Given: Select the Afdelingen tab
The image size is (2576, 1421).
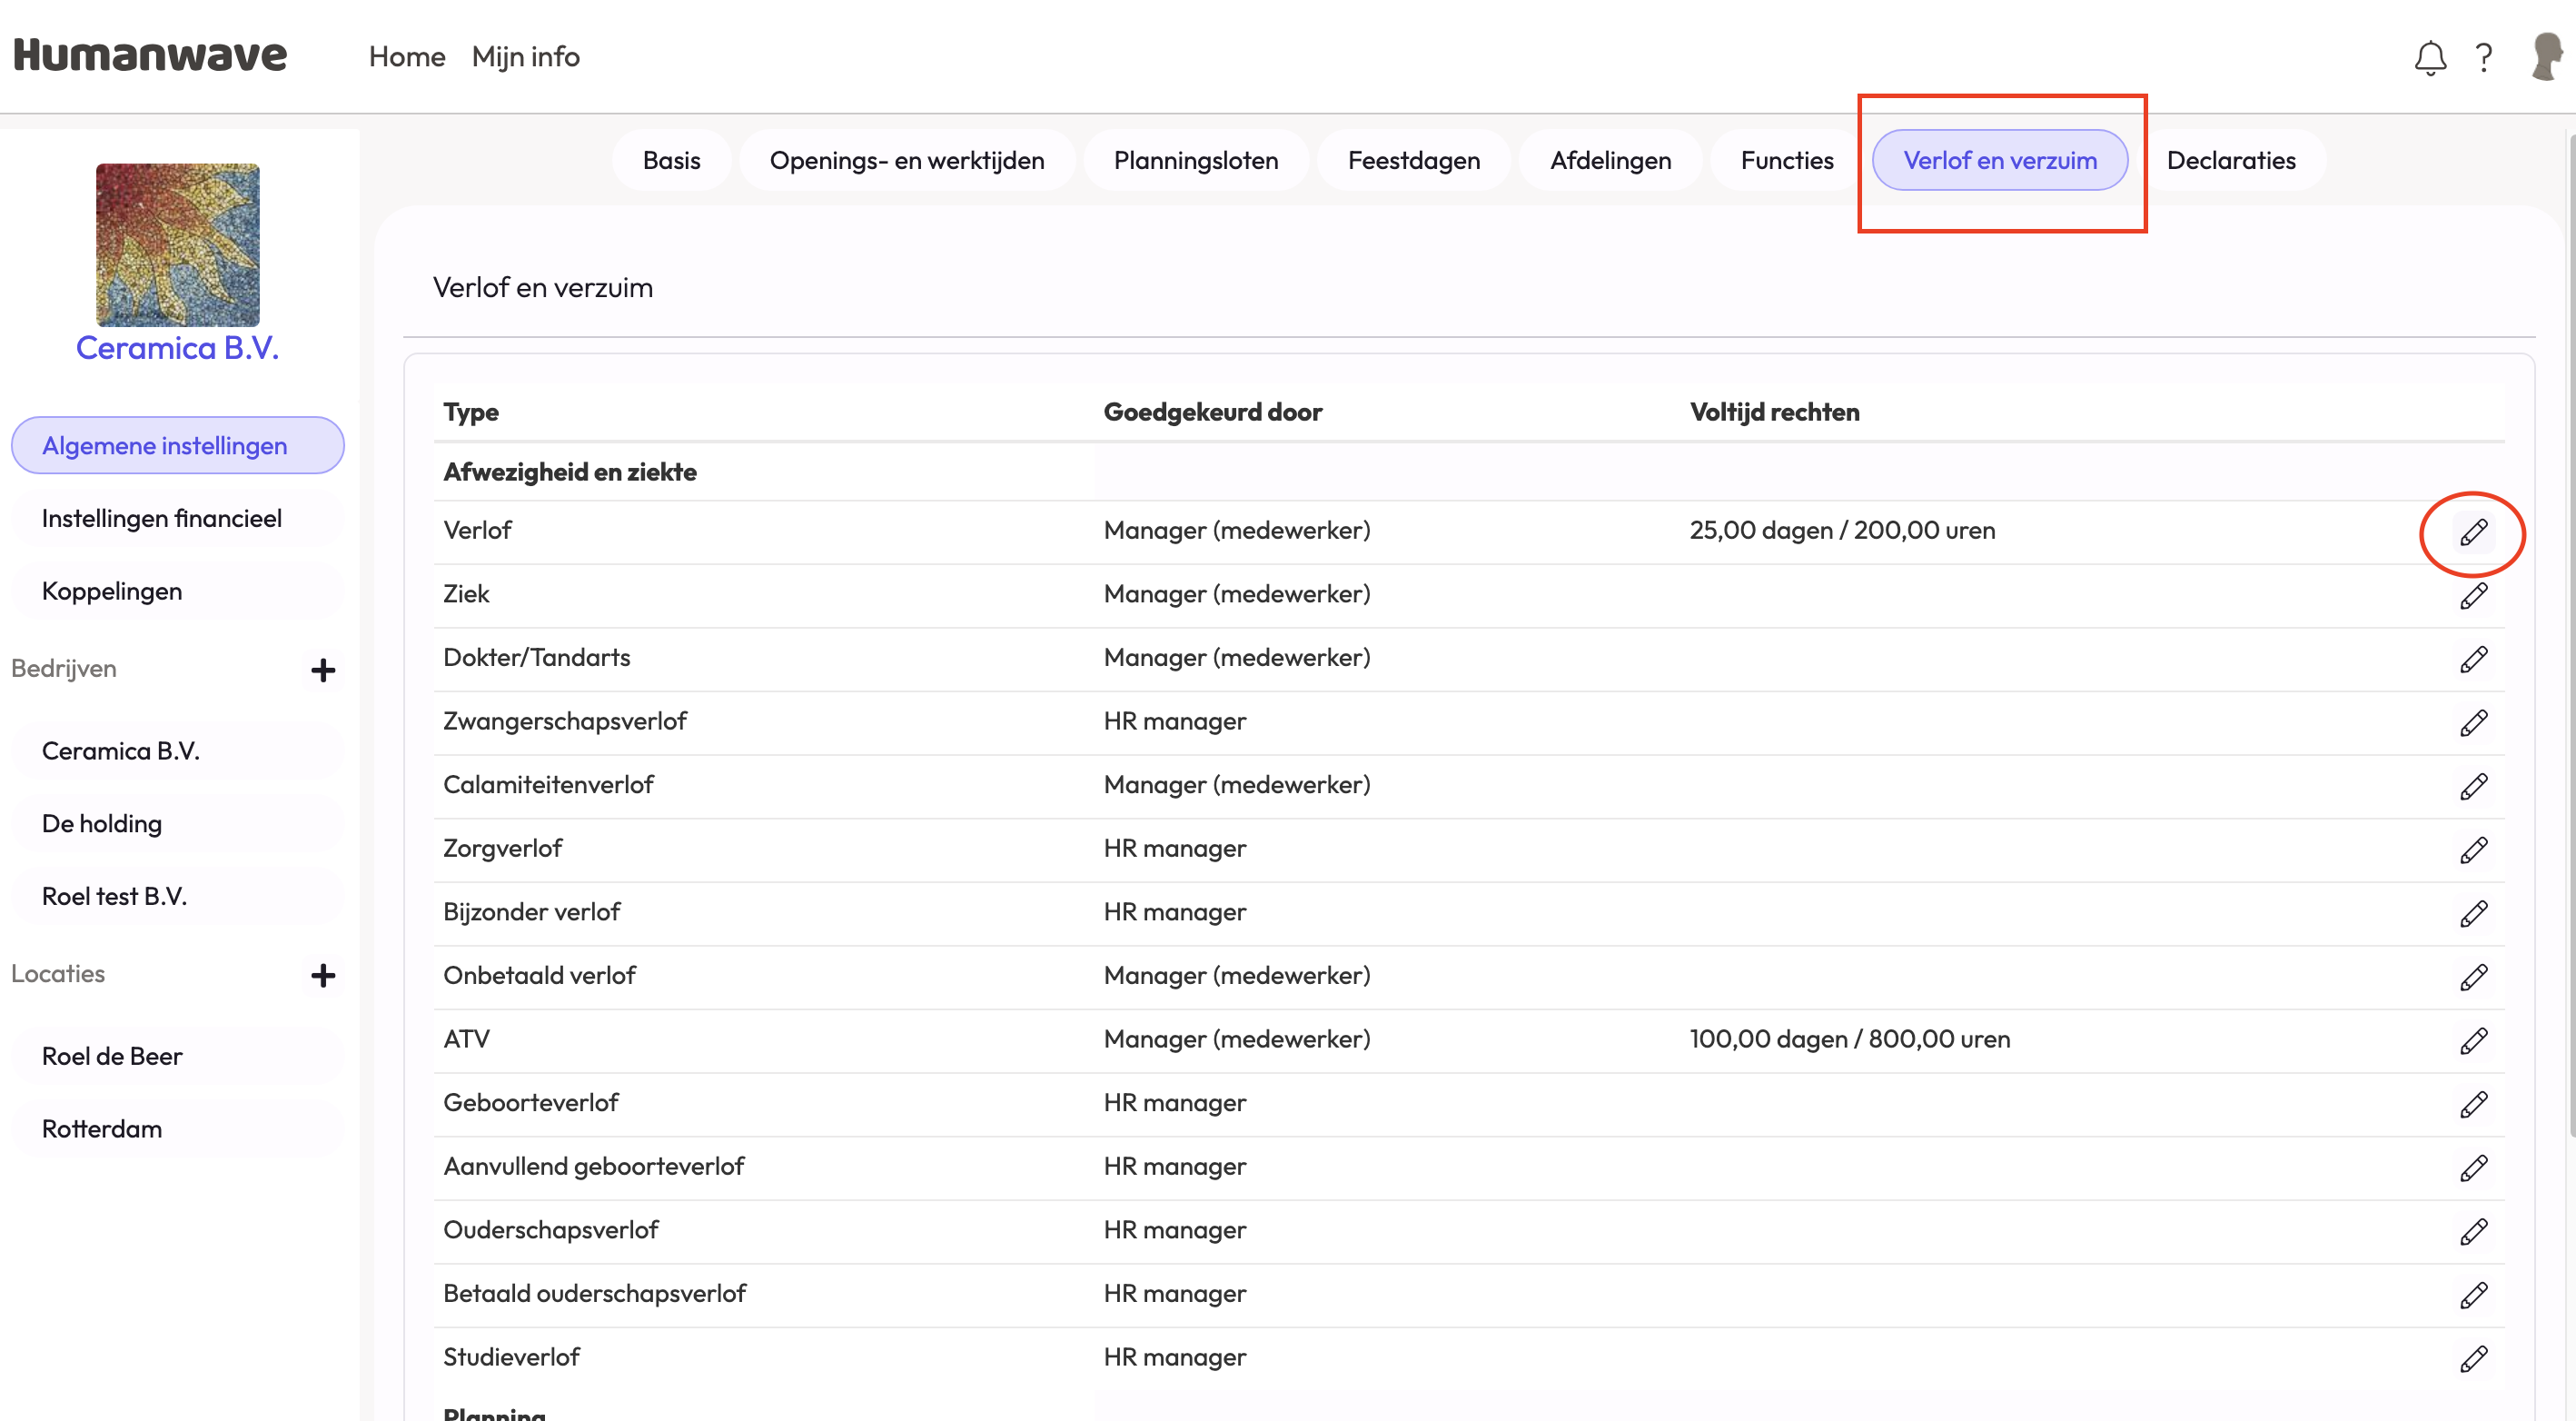Looking at the screenshot, I should (x=1610, y=160).
